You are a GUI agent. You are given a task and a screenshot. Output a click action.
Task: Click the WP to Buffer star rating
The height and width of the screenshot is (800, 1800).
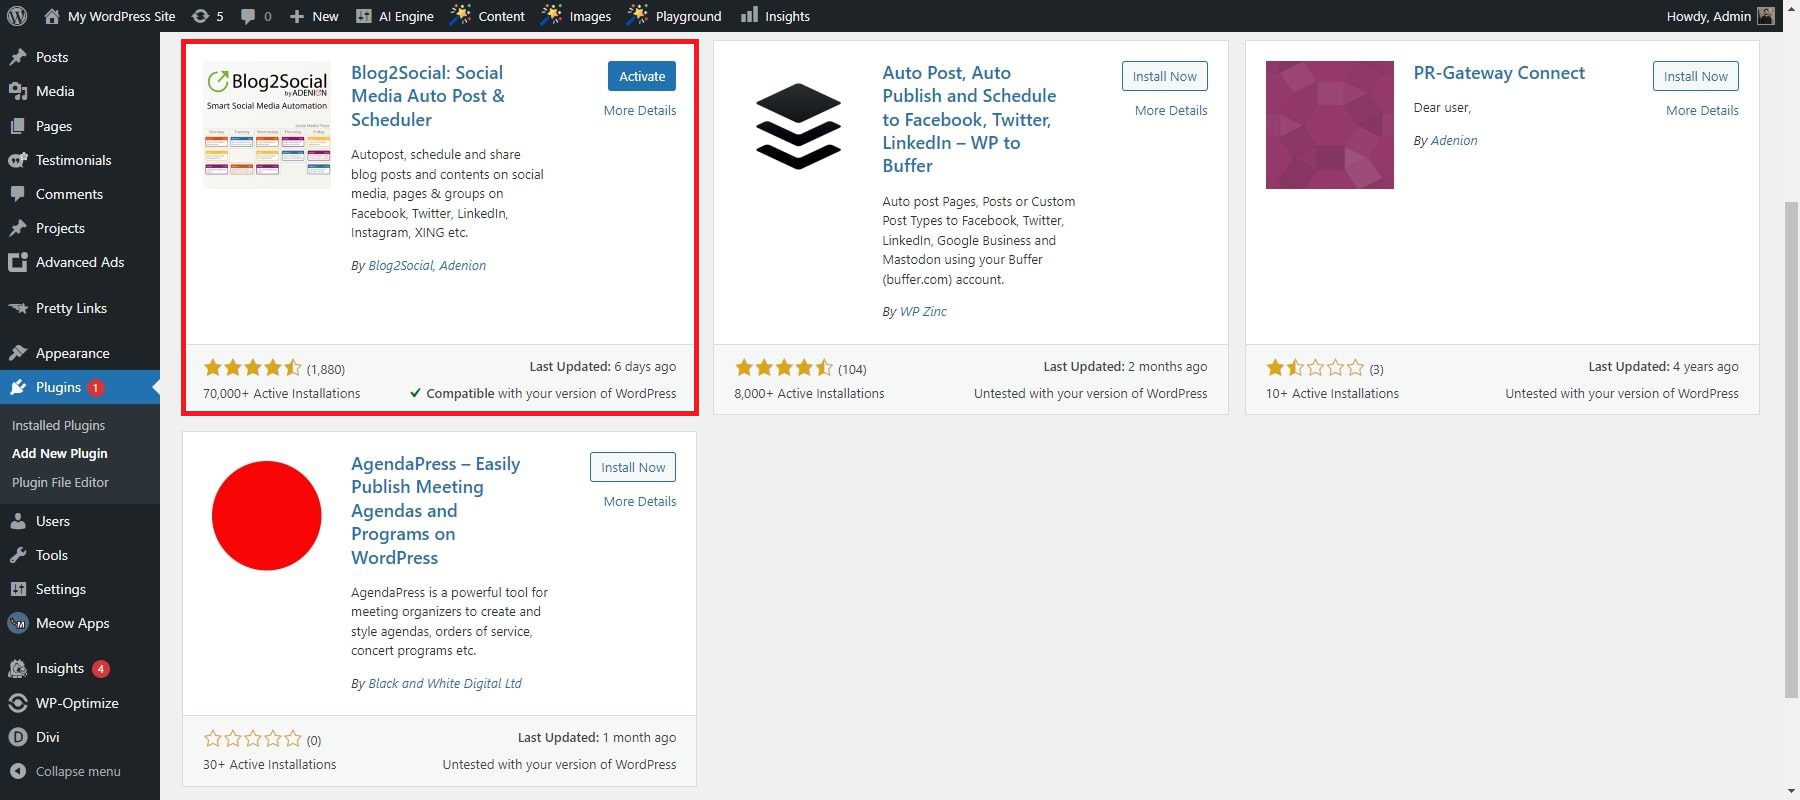(783, 368)
